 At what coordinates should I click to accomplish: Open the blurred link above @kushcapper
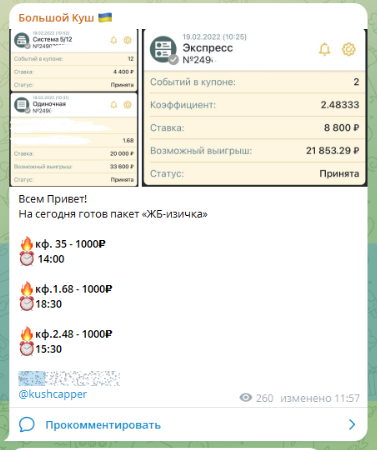[69, 378]
